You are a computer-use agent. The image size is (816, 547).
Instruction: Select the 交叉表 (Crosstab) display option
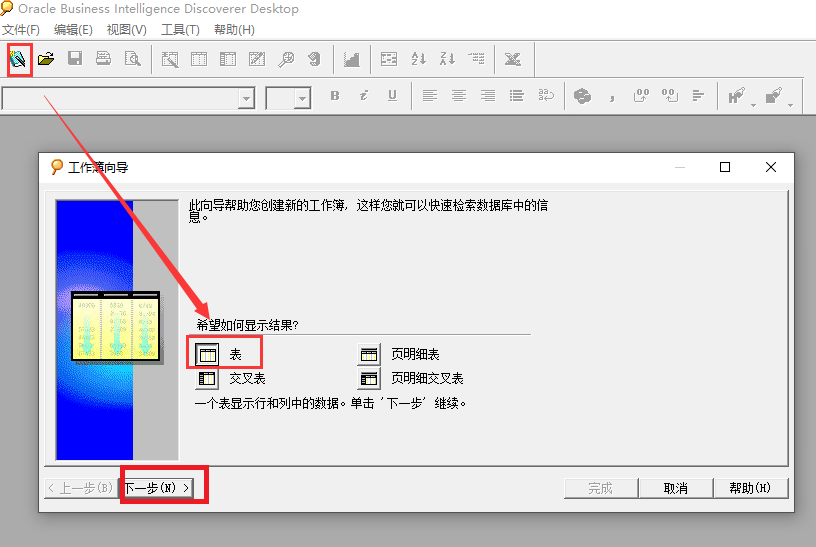tap(207, 379)
